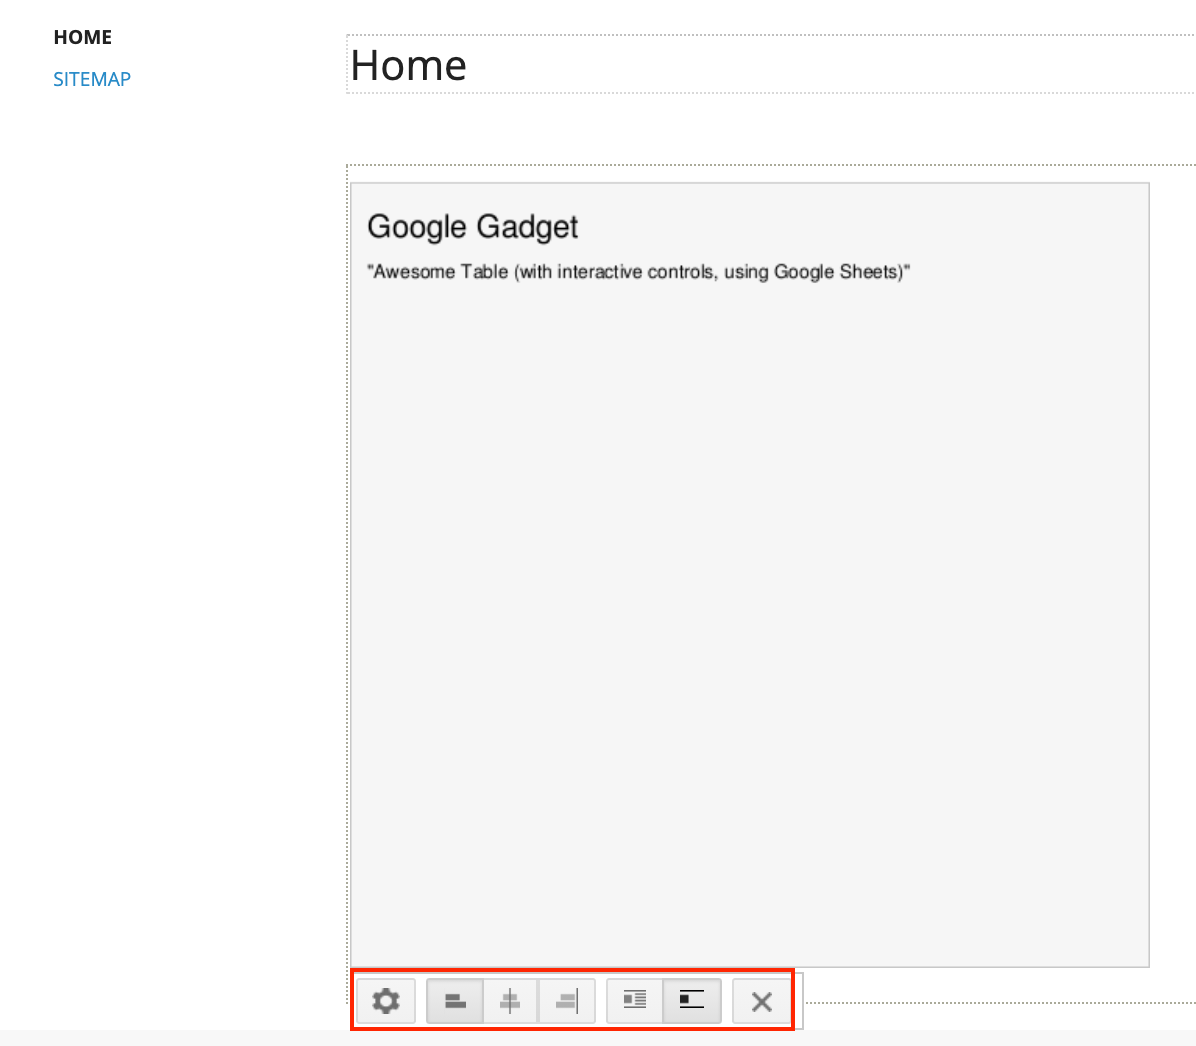The image size is (1196, 1046).
Task: Click the "Awesome Table" gadget description text
Action: click(638, 272)
